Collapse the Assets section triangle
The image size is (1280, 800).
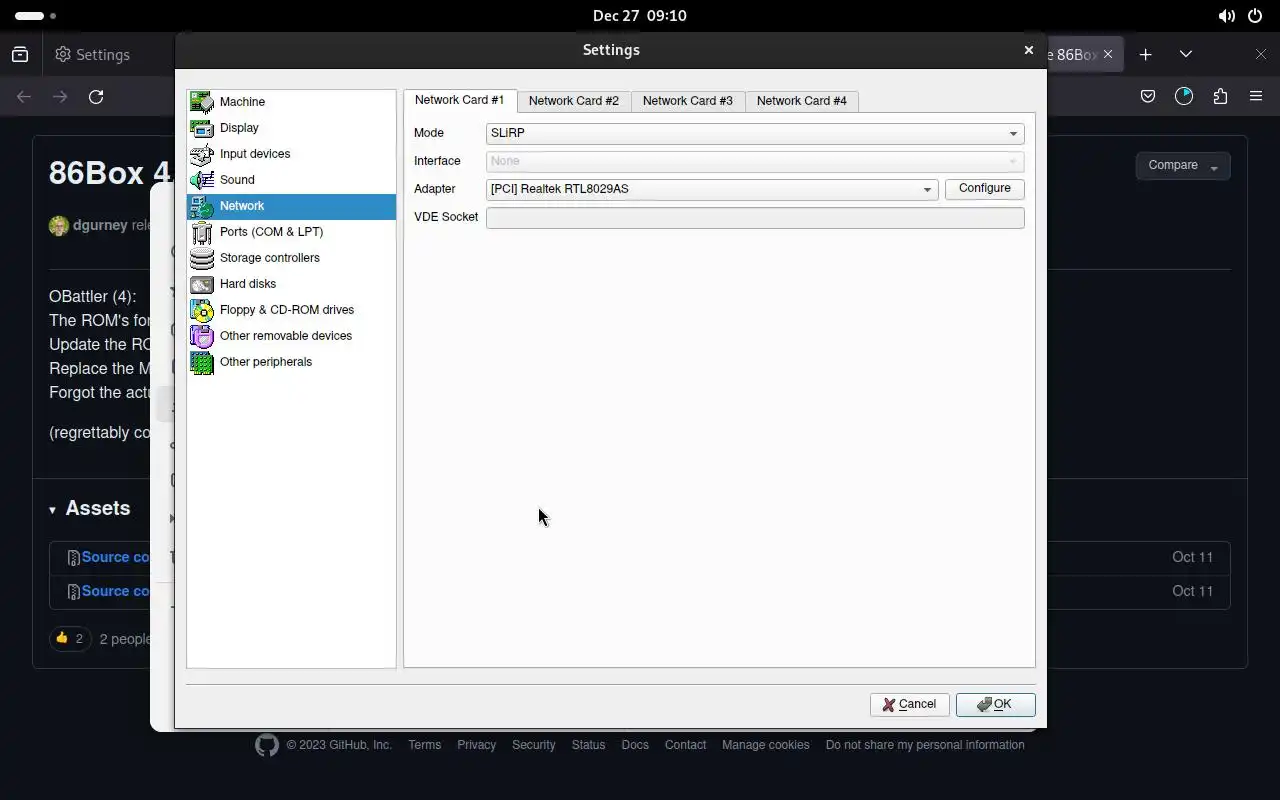point(52,510)
